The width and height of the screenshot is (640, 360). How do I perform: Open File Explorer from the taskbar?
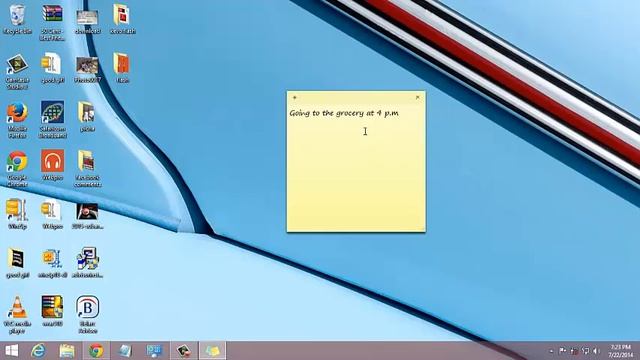click(x=67, y=351)
